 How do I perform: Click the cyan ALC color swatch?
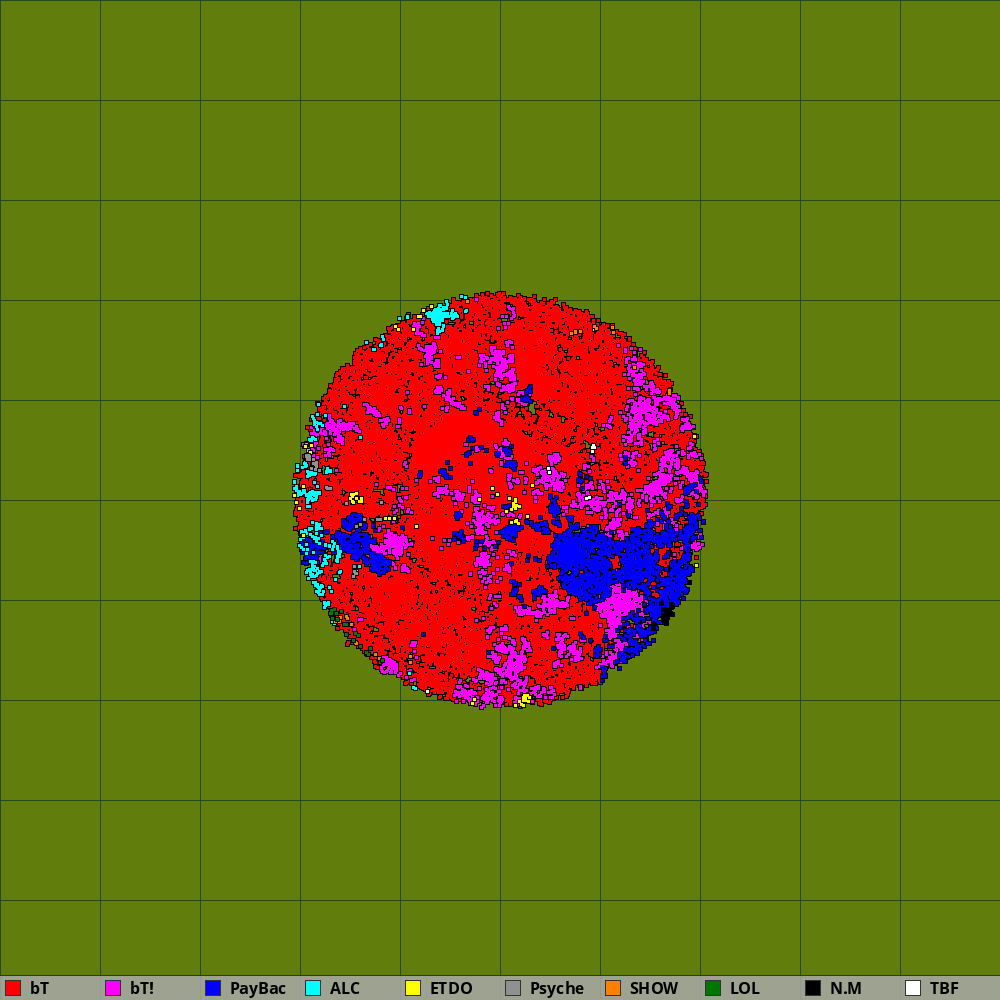coord(313,988)
